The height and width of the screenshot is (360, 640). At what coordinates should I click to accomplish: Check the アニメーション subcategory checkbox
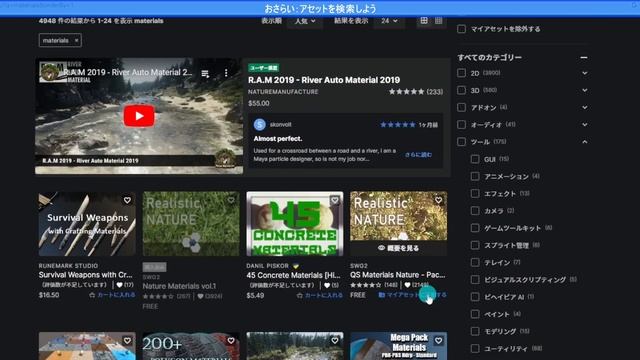point(475,176)
